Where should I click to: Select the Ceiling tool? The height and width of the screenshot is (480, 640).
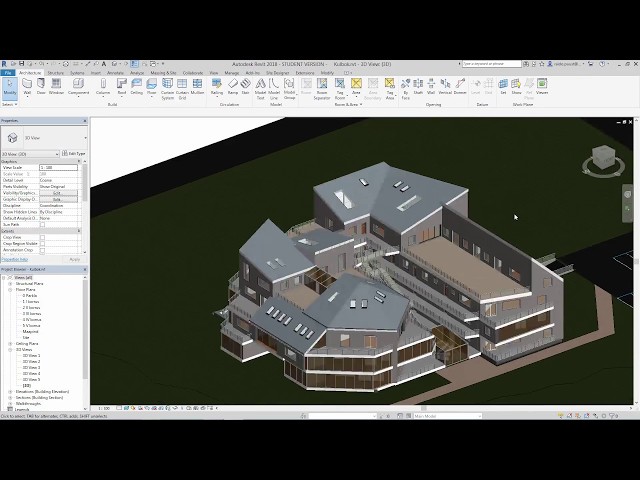point(136,87)
